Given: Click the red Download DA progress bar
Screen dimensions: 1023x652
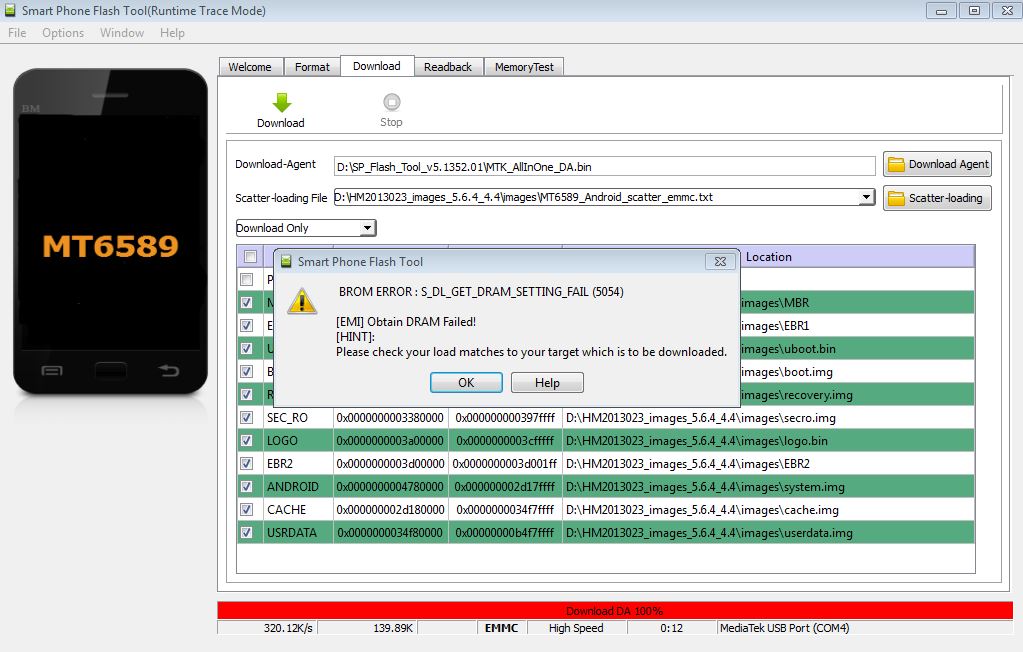Looking at the screenshot, I should tap(614, 610).
